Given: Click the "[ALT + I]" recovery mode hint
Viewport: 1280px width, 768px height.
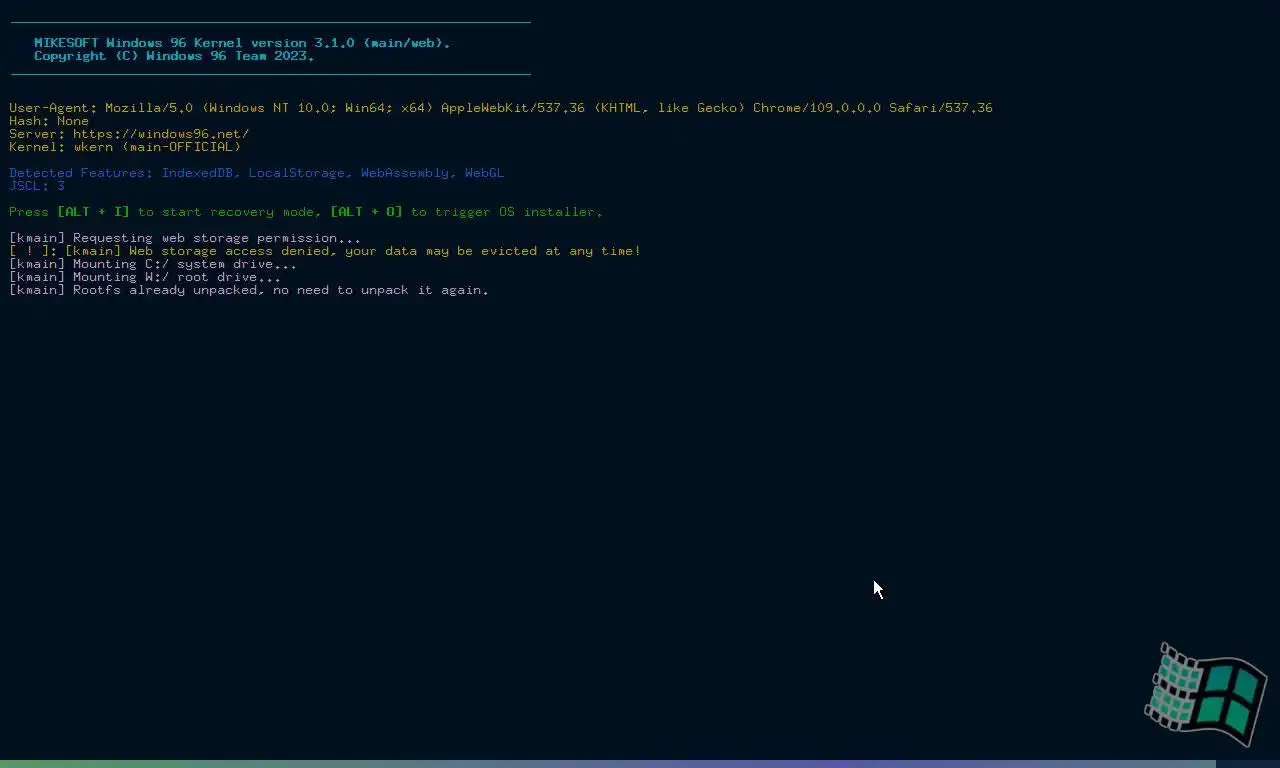Looking at the screenshot, I should [93, 212].
